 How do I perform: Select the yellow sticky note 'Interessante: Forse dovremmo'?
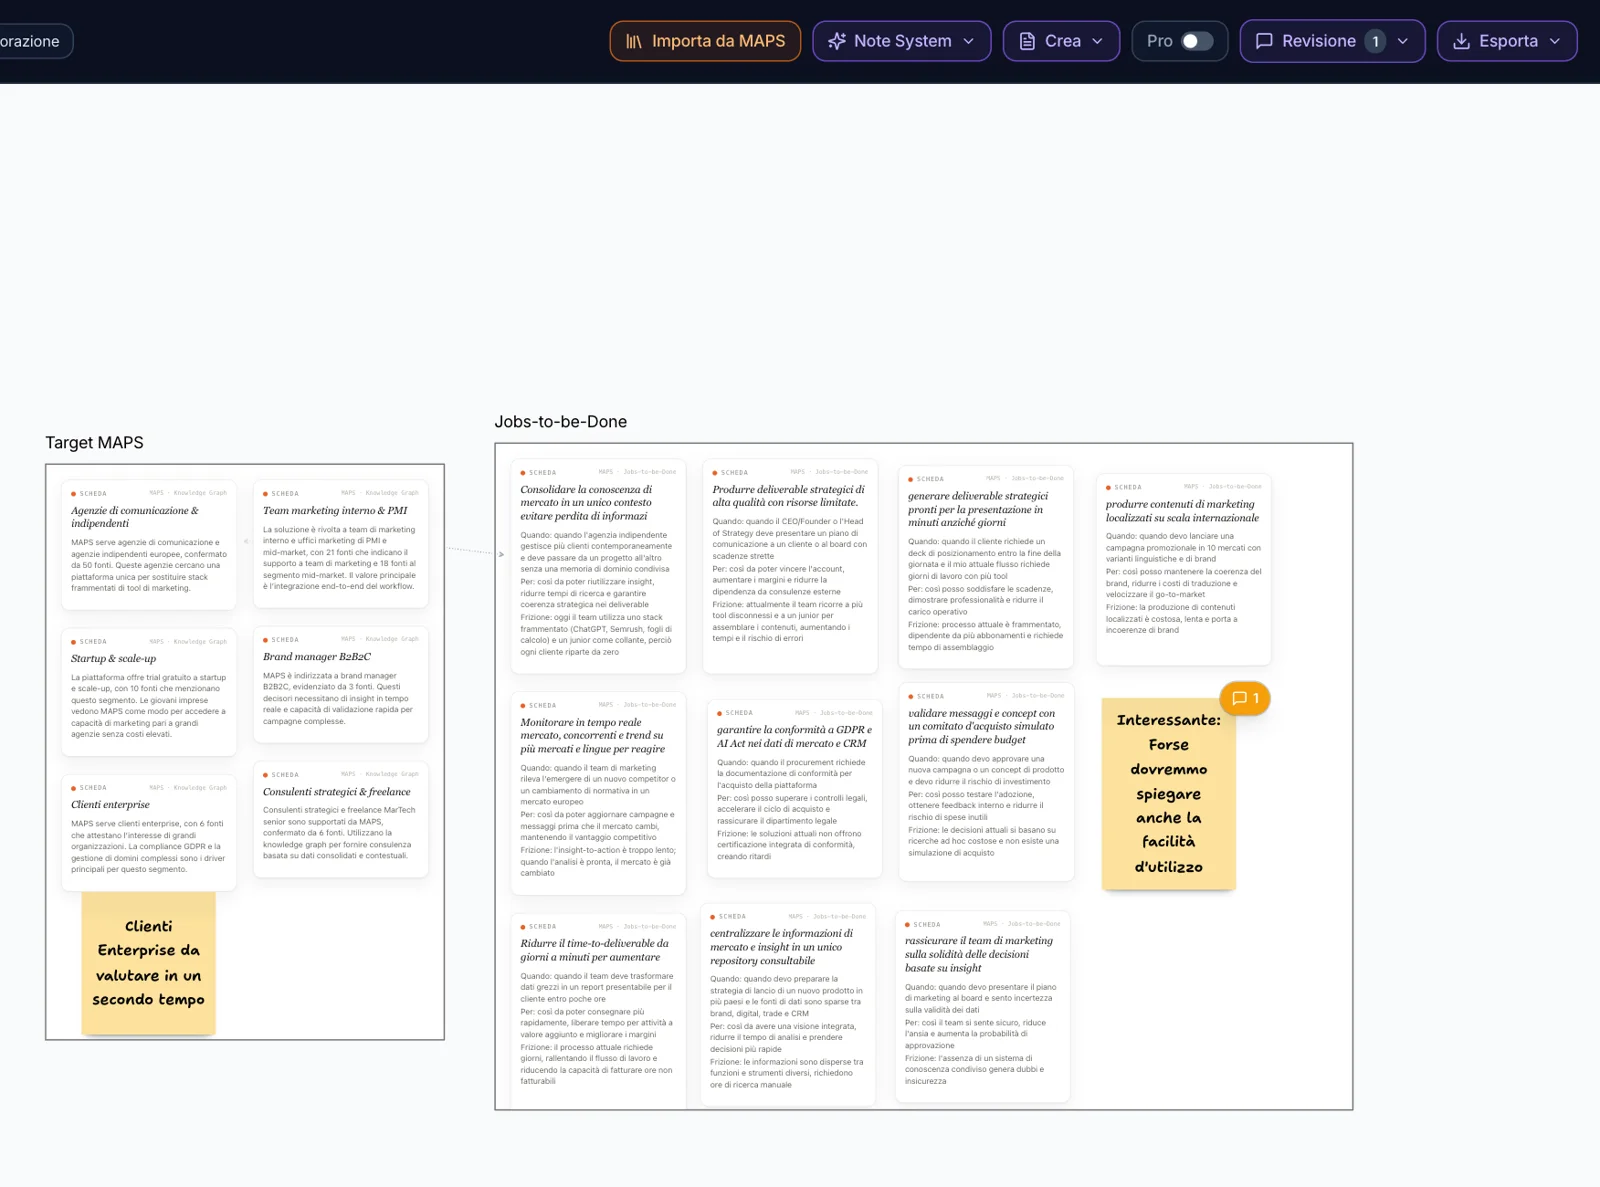point(1169,794)
